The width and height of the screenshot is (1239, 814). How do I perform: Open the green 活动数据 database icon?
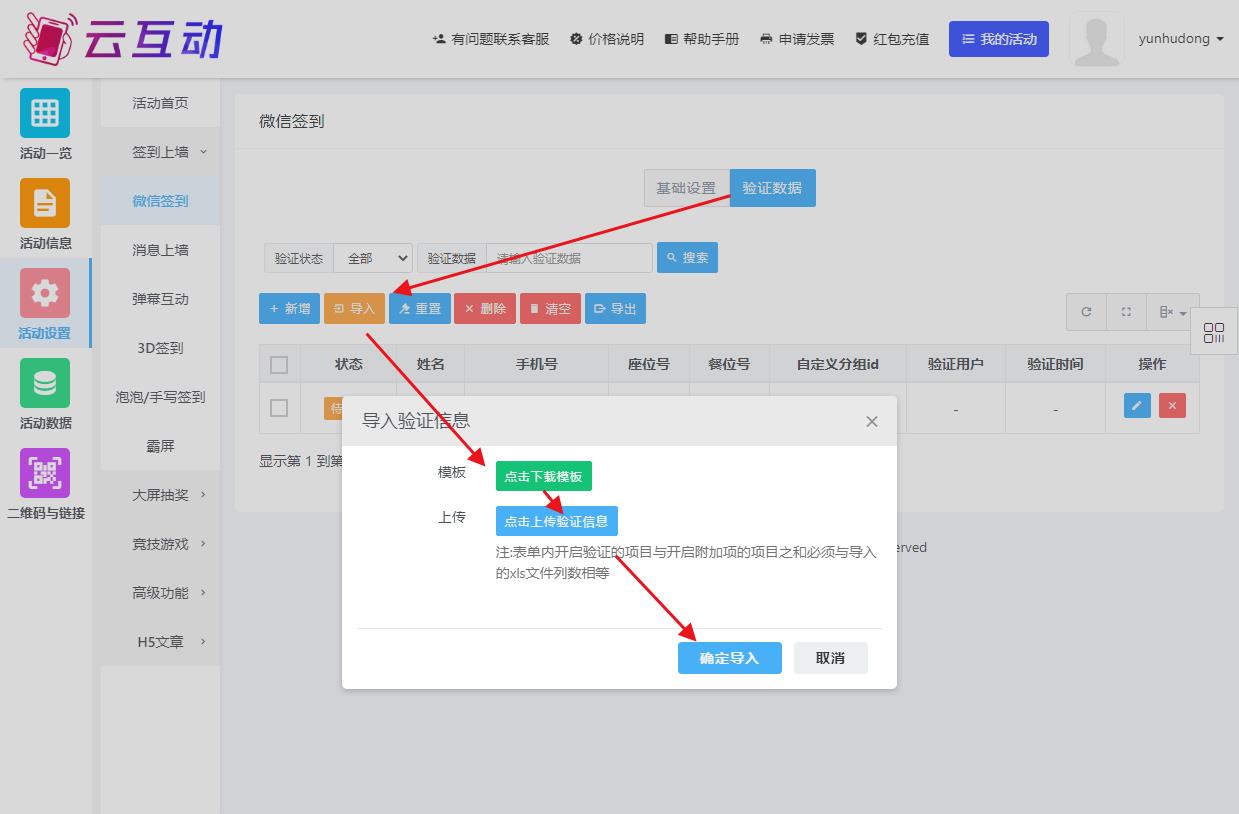tap(45, 383)
